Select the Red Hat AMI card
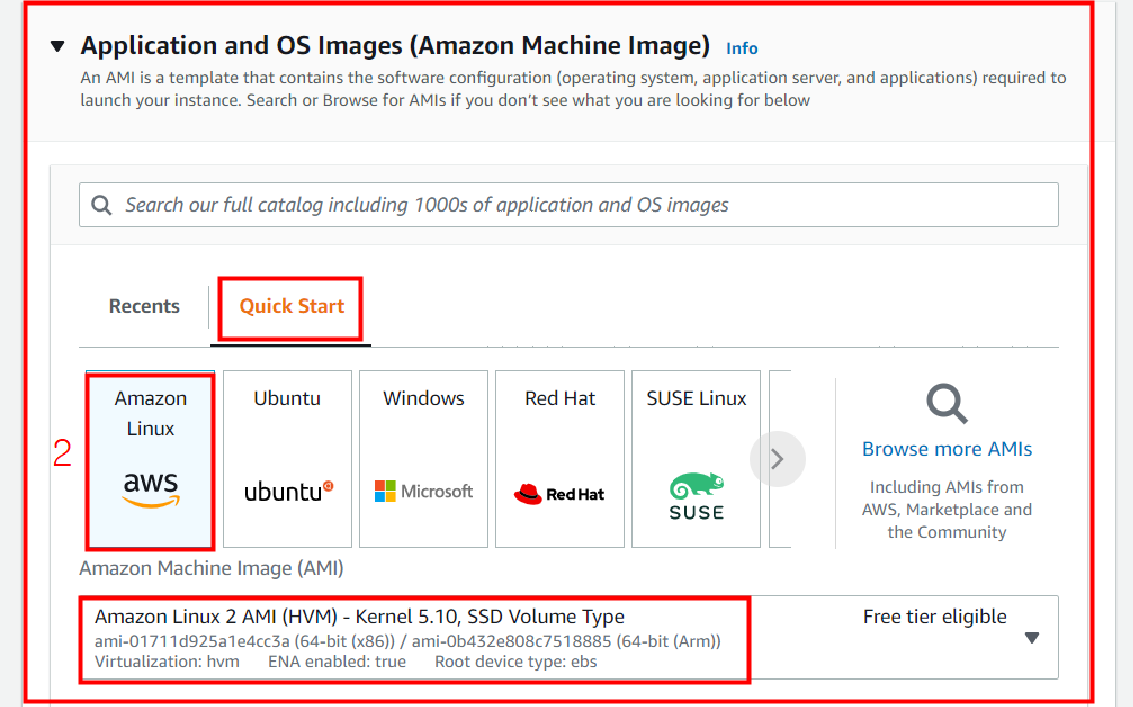This screenshot has width=1133, height=707. tap(560, 459)
